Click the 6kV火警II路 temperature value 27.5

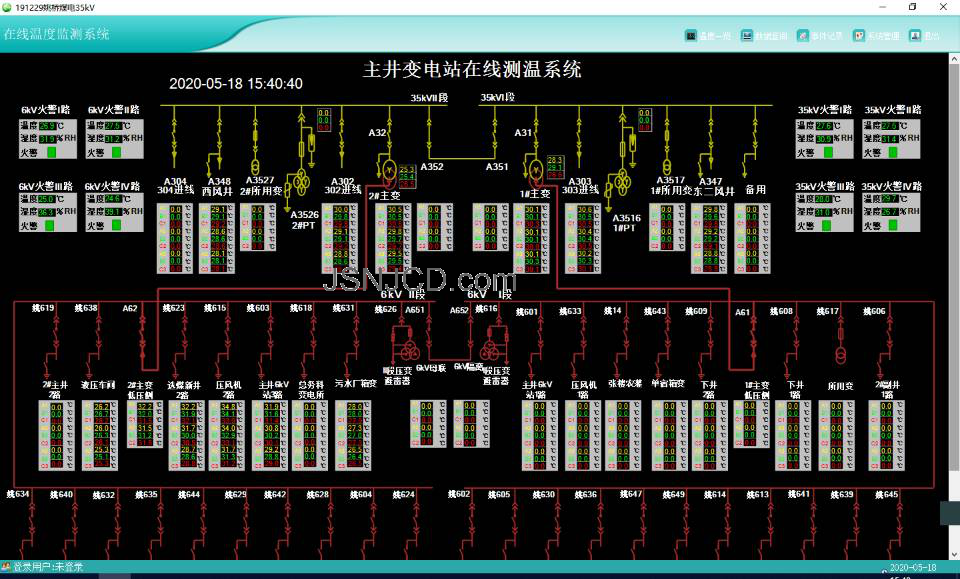113,125
